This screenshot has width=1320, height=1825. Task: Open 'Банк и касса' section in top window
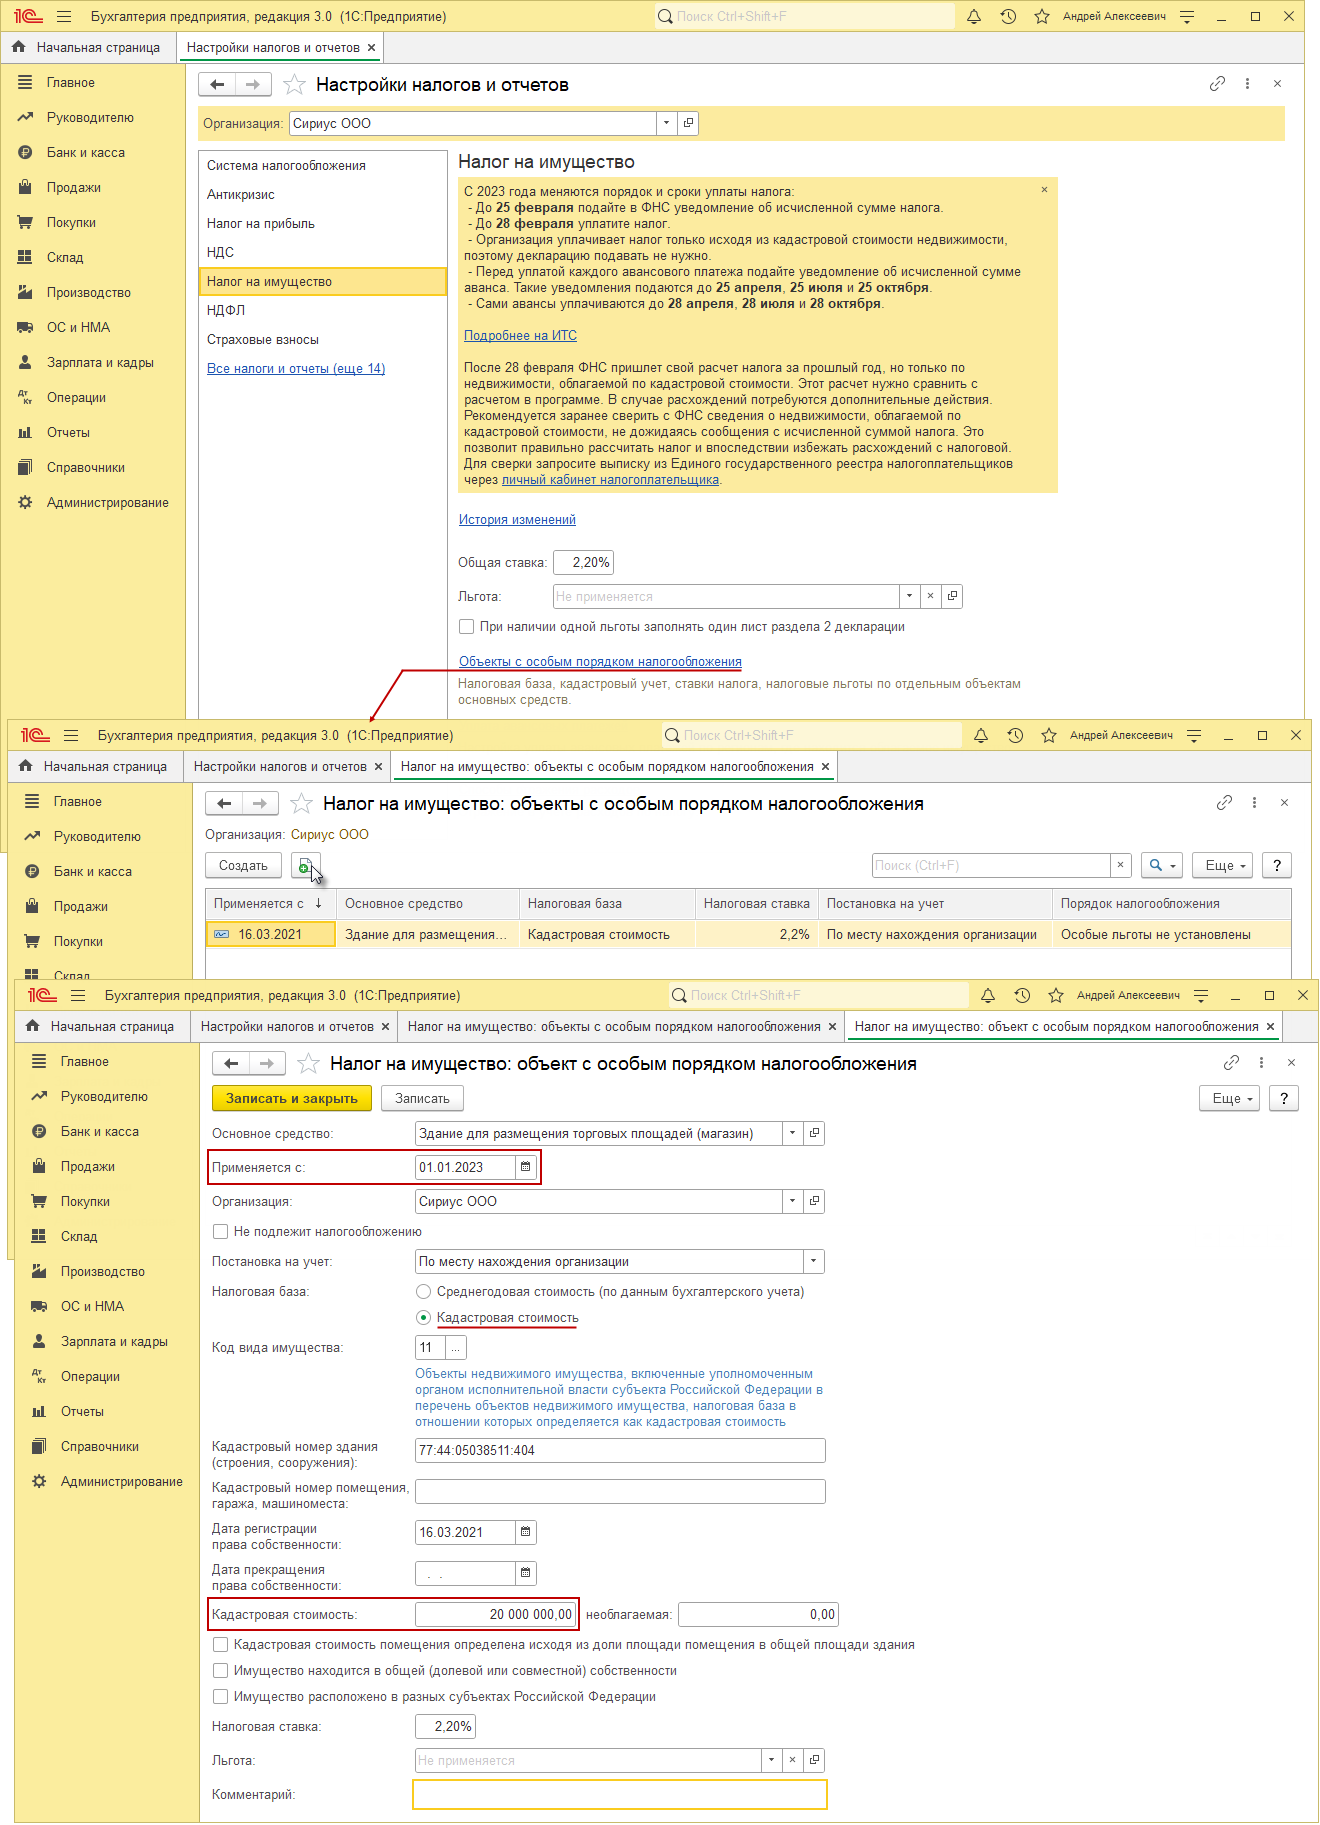pos(86,153)
